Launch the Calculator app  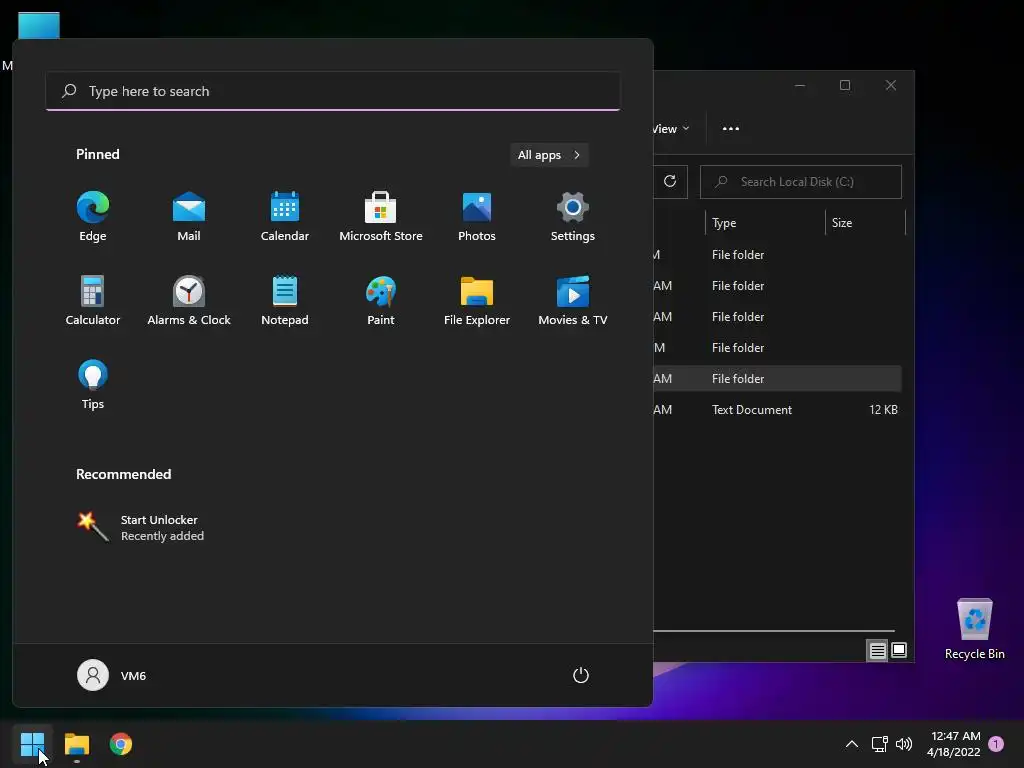(x=93, y=301)
